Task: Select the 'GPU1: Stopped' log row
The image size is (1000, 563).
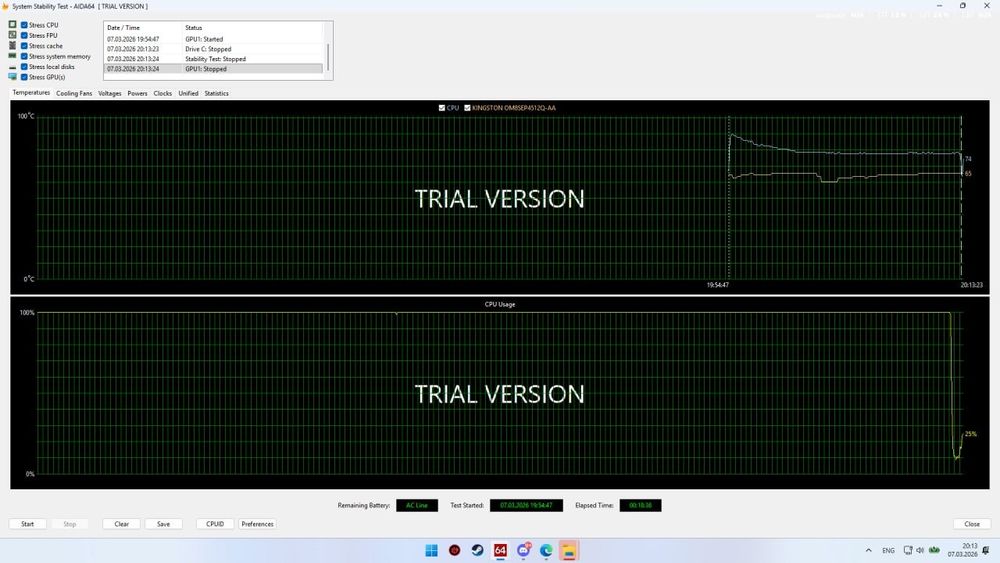Action: [214, 68]
